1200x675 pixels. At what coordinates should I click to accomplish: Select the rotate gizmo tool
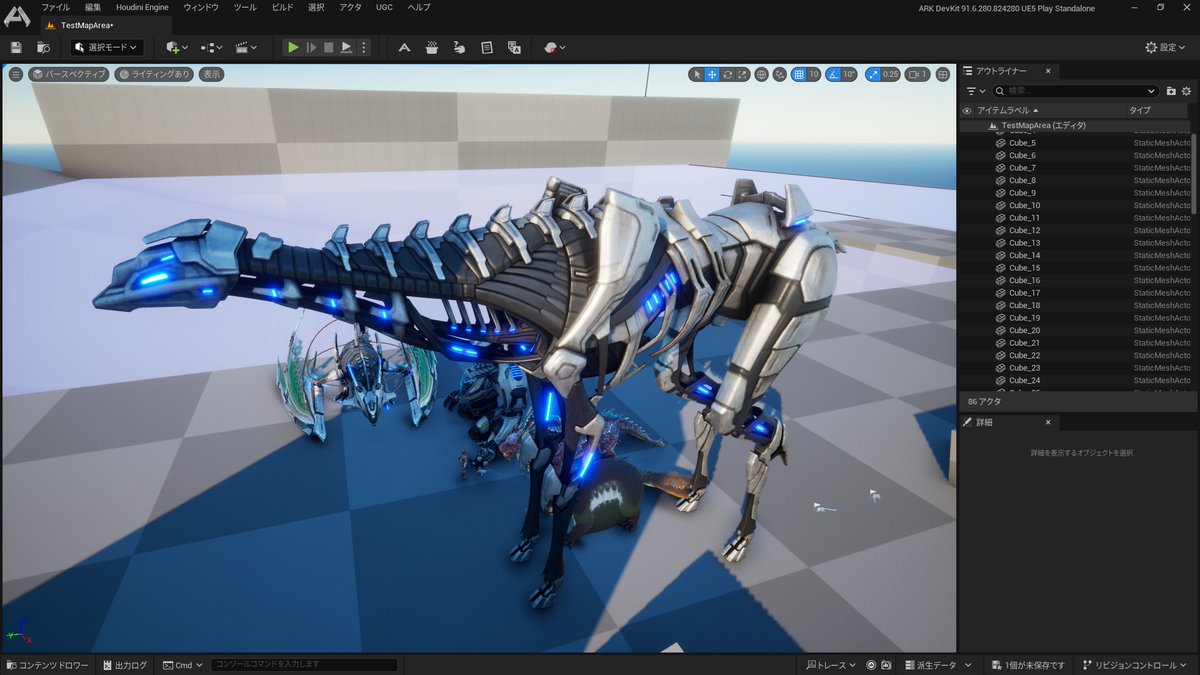727,74
